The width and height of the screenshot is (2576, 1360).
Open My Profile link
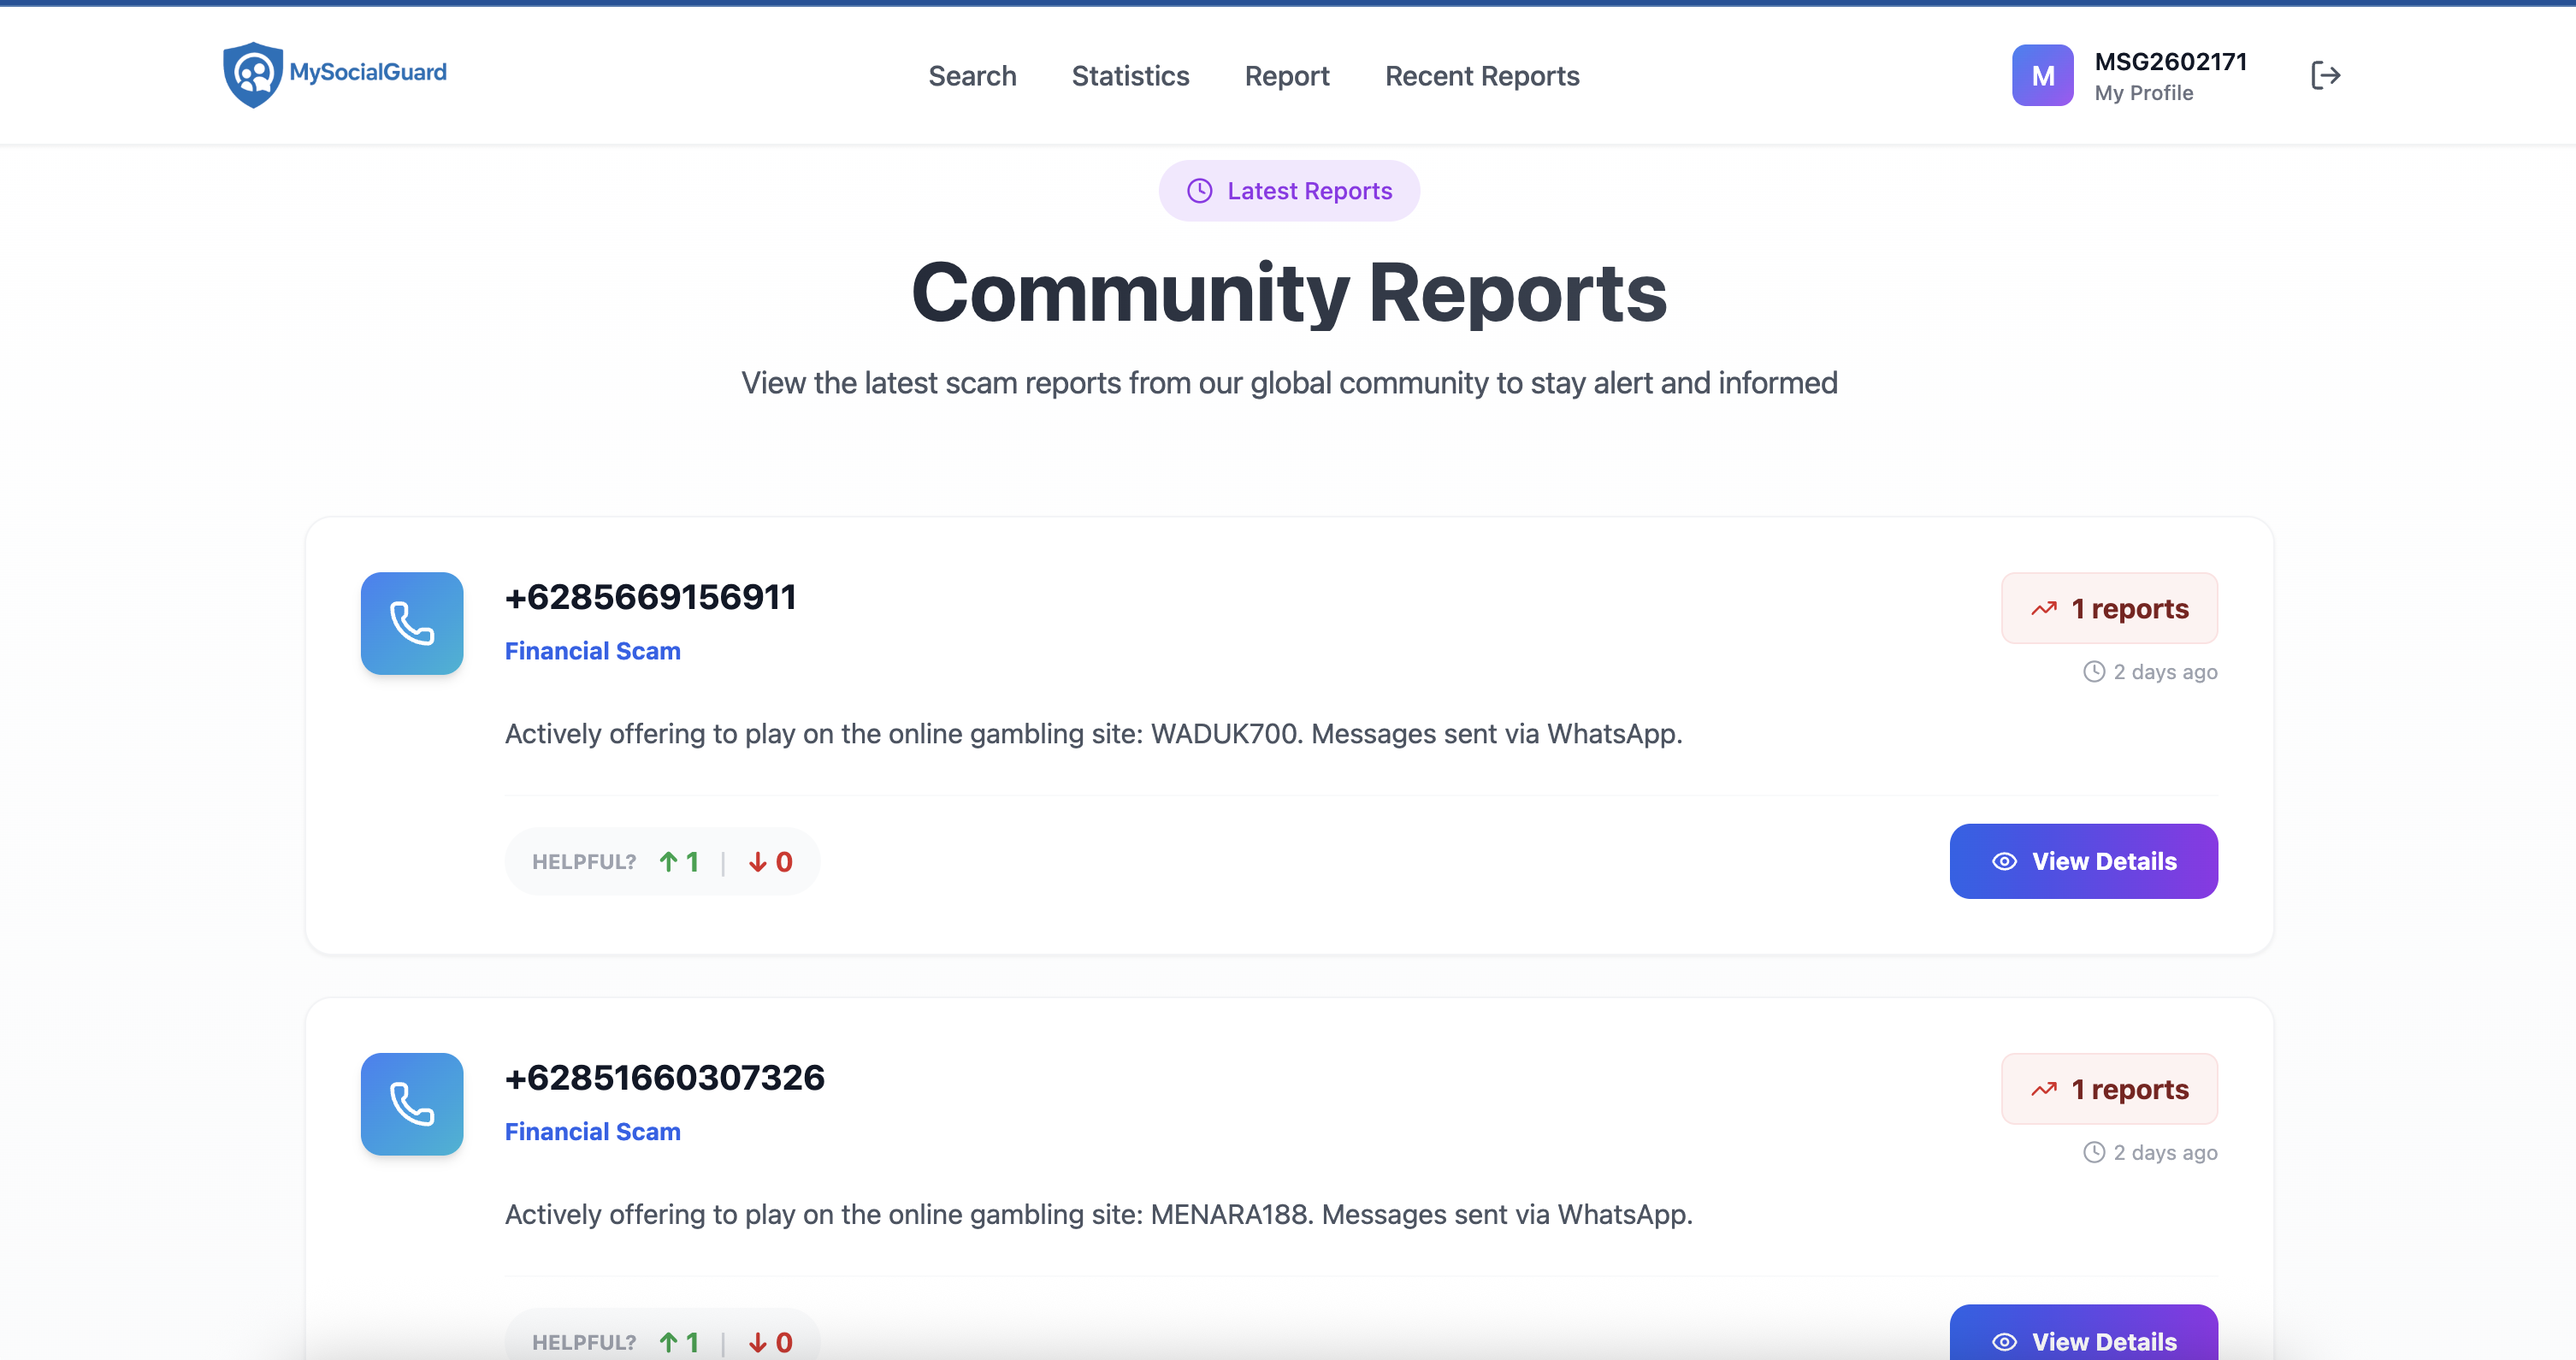tap(2143, 93)
